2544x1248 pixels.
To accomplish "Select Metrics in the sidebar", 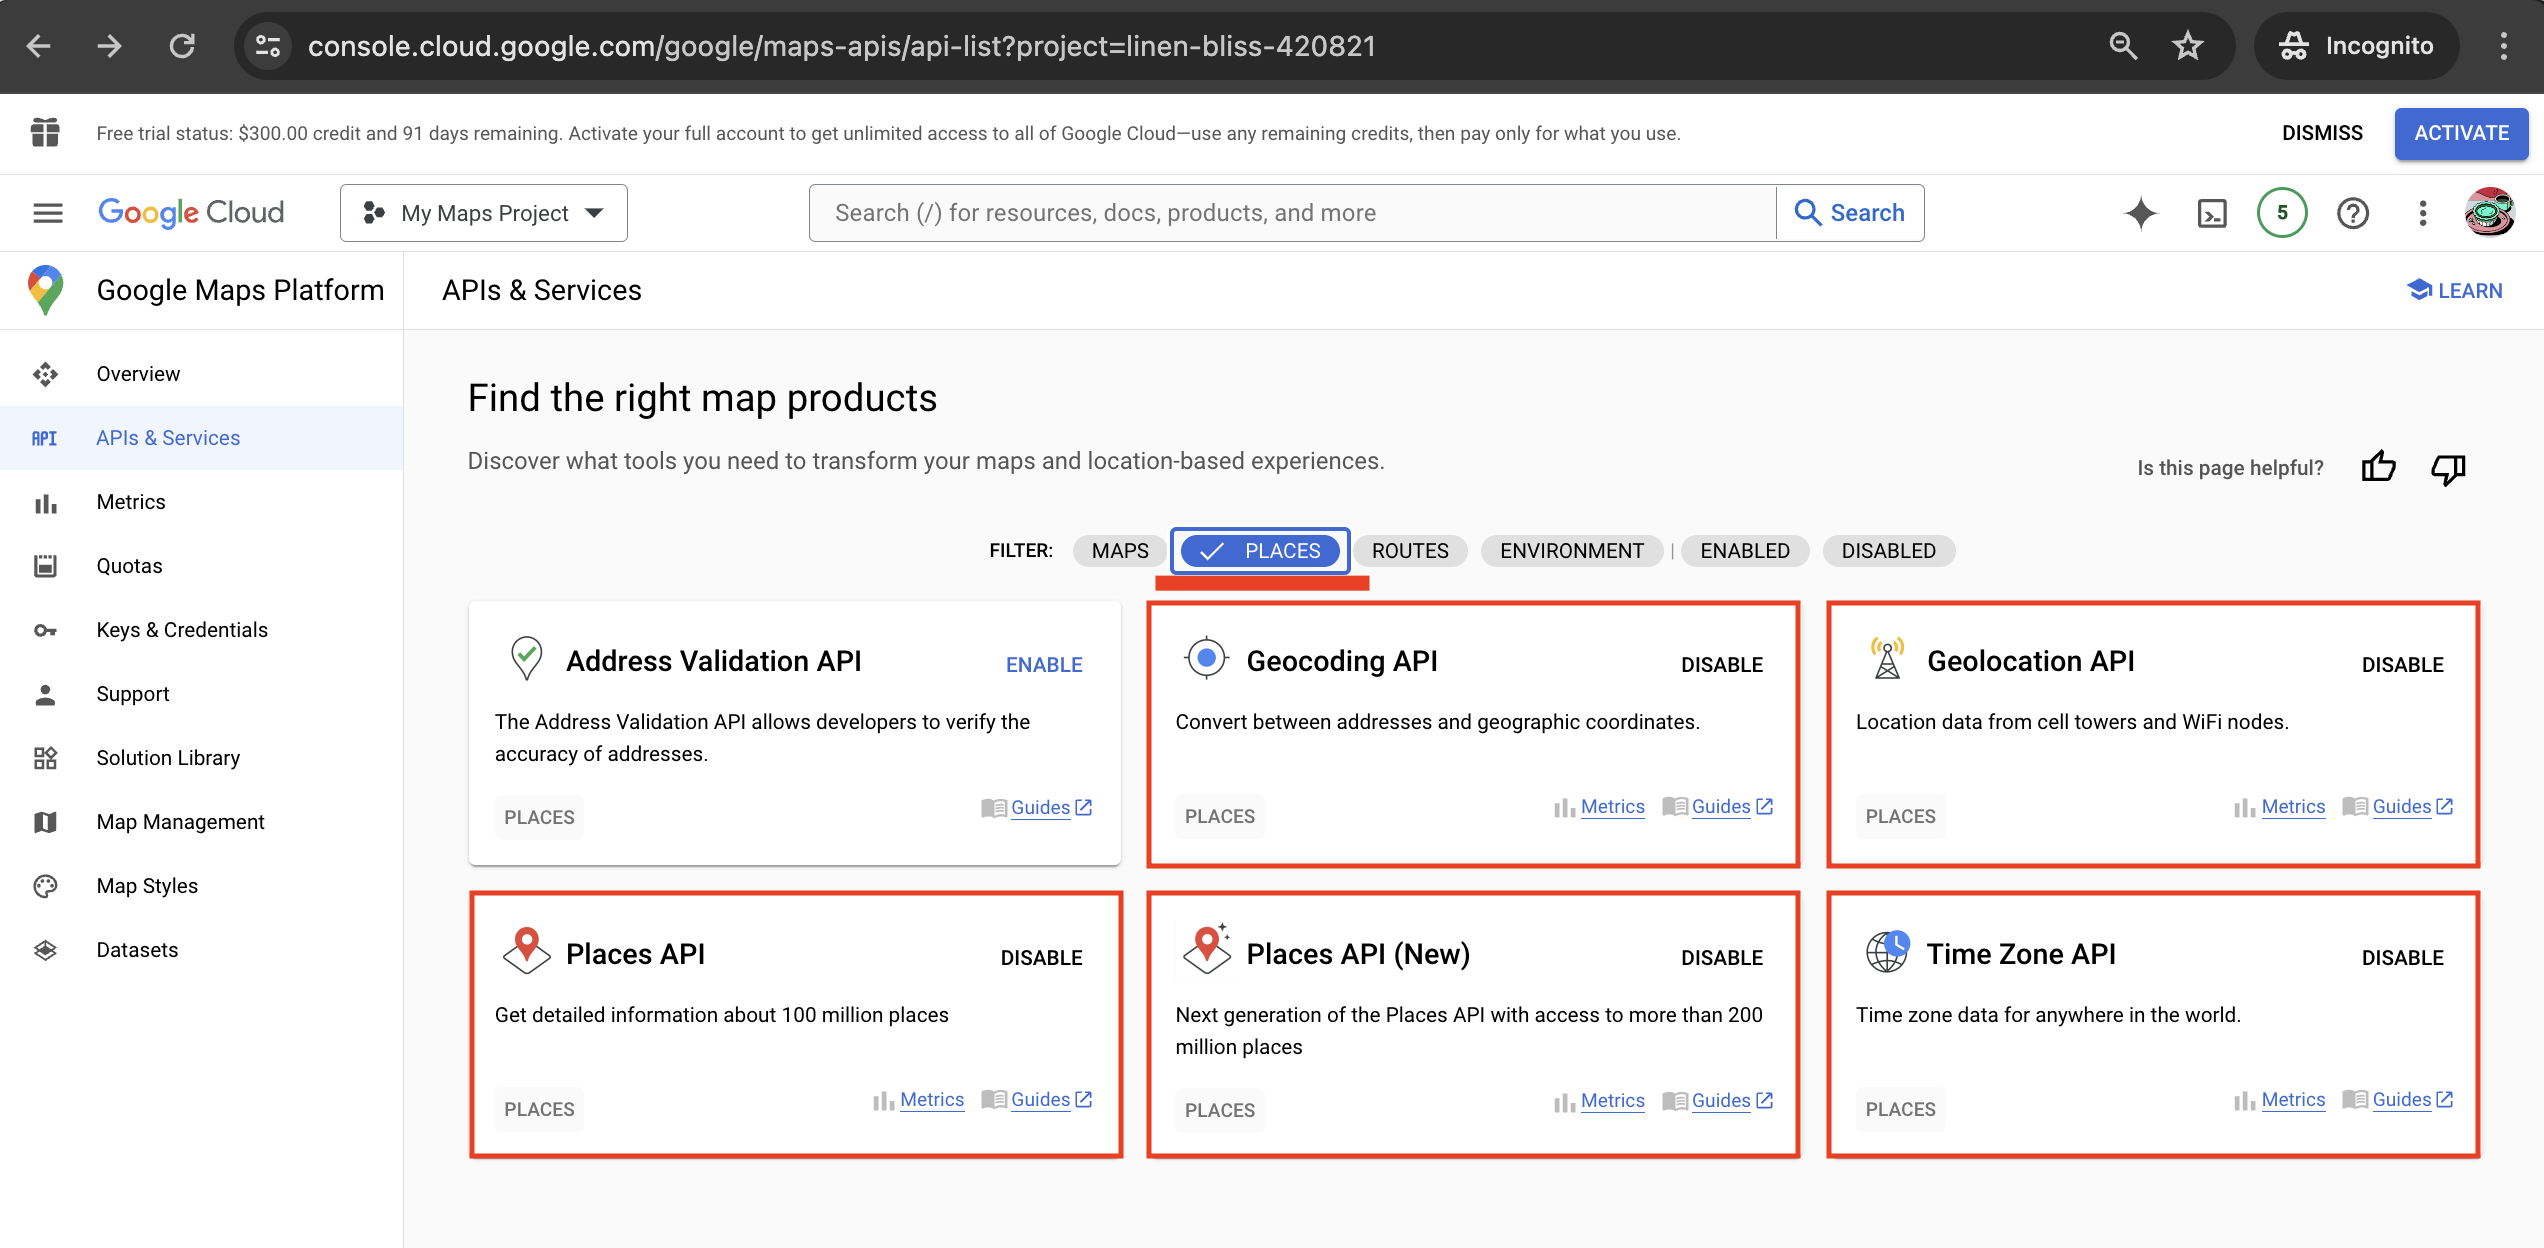I will (130, 501).
